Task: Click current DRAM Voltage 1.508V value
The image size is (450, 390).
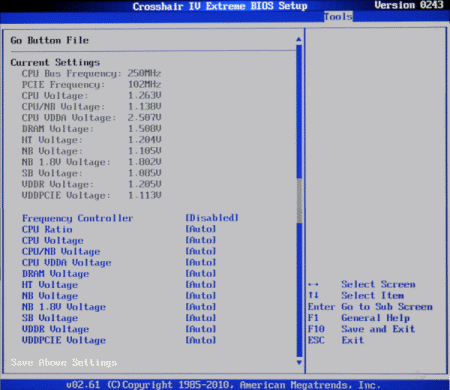Action: pos(144,128)
